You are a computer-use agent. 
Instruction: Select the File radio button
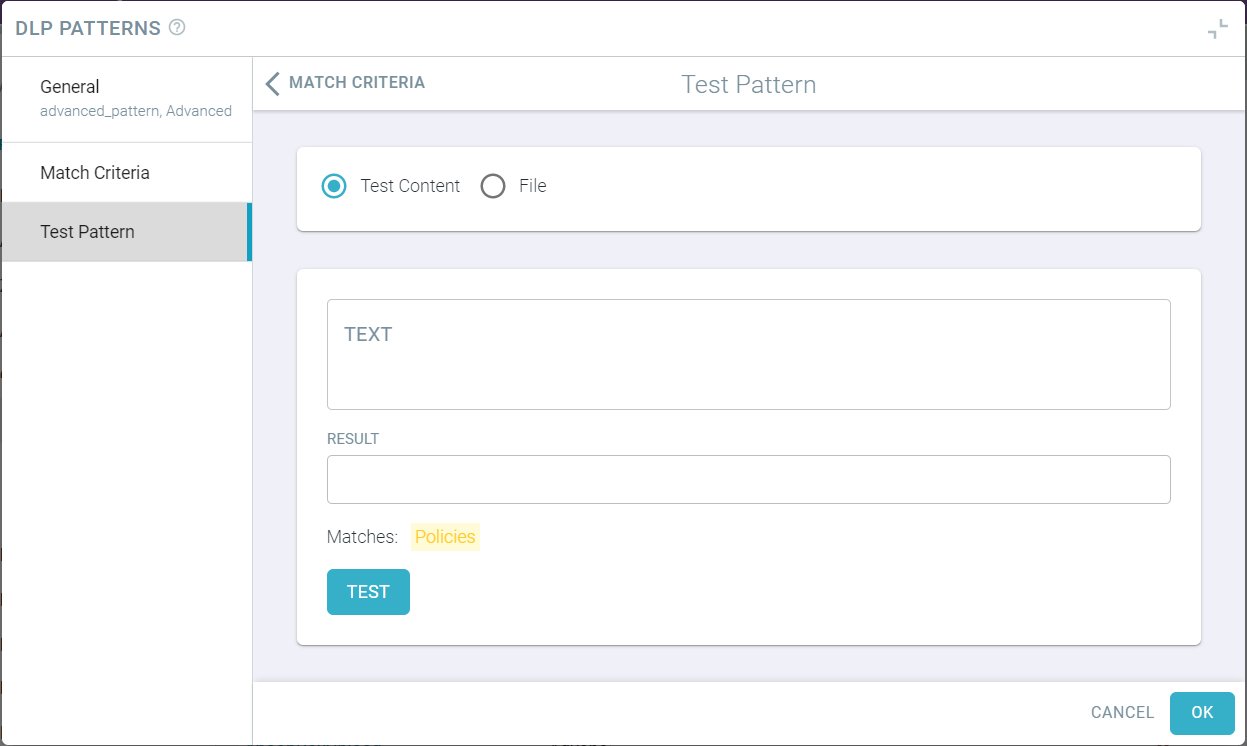point(493,186)
